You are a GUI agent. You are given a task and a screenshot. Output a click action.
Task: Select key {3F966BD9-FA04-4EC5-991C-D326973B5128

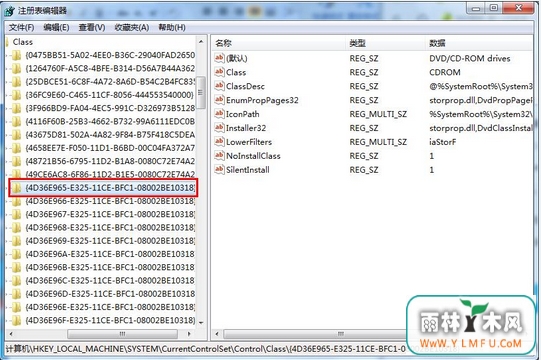point(110,108)
